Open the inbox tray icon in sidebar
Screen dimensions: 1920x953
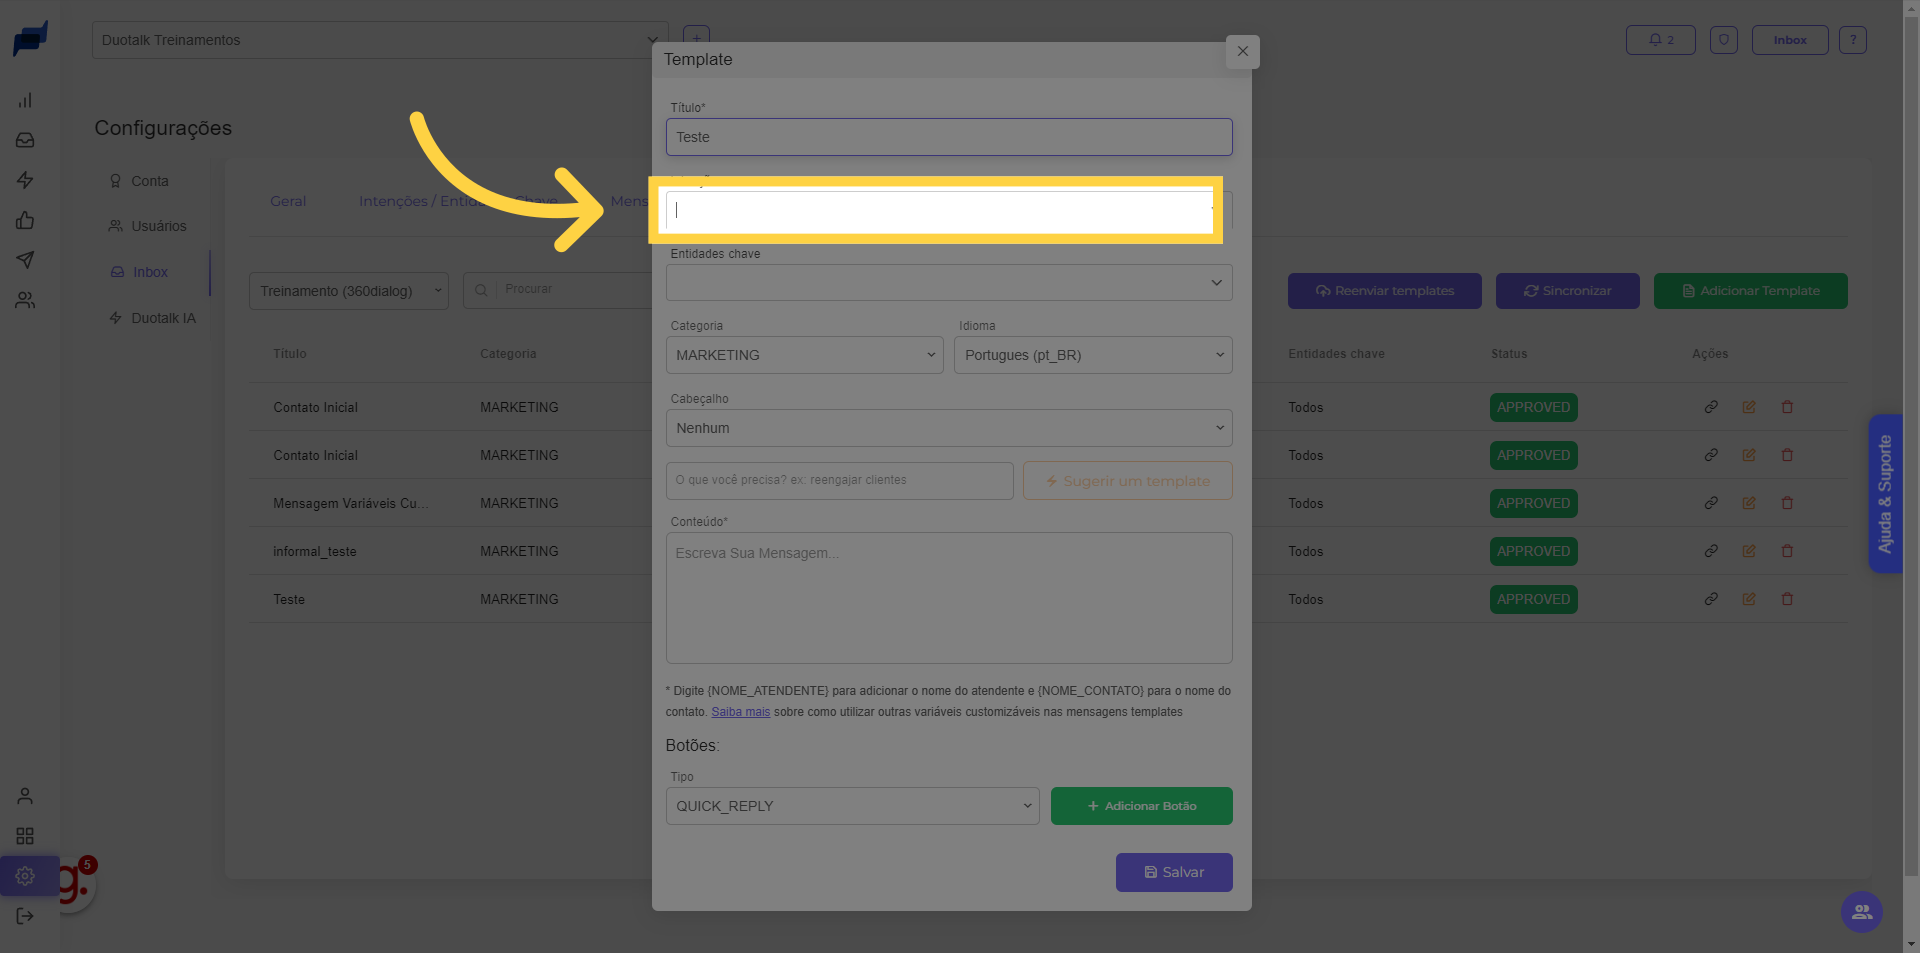(x=25, y=140)
